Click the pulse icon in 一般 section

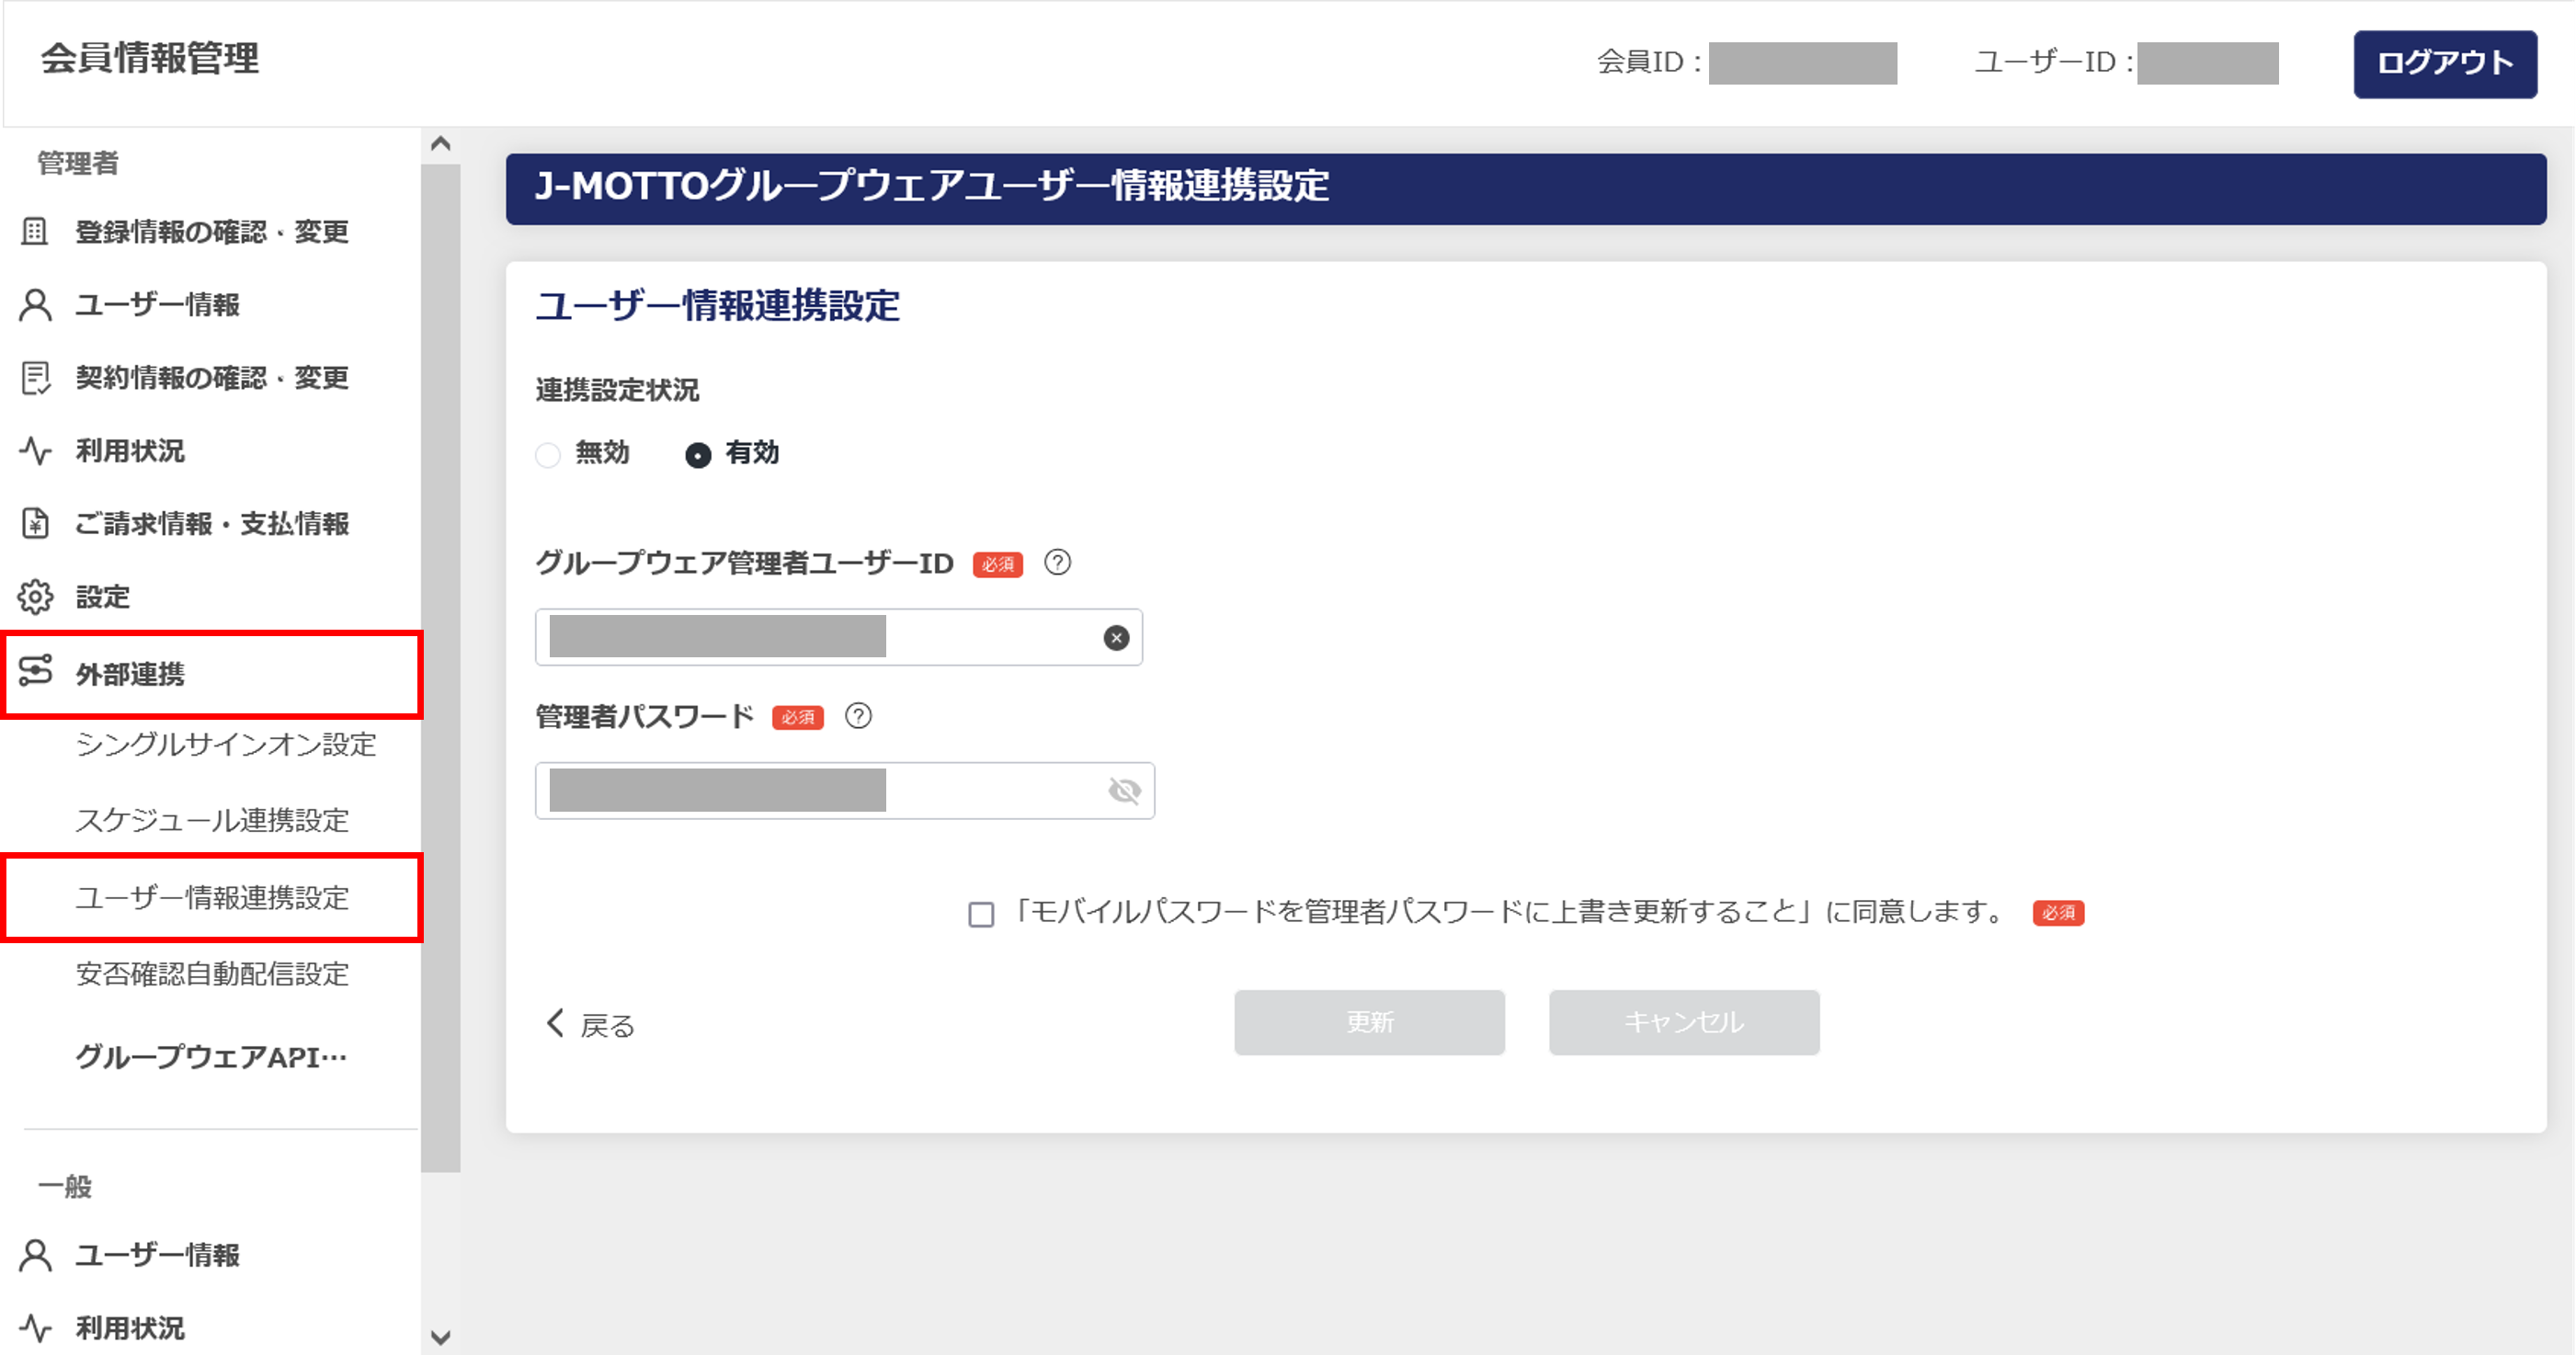tap(35, 1328)
